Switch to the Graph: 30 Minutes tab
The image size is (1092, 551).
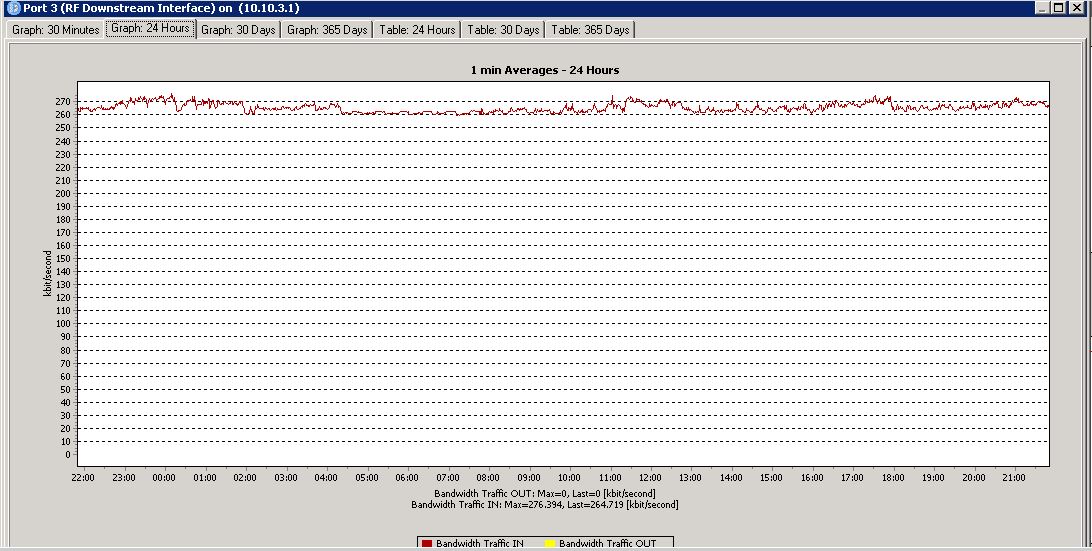click(56, 30)
